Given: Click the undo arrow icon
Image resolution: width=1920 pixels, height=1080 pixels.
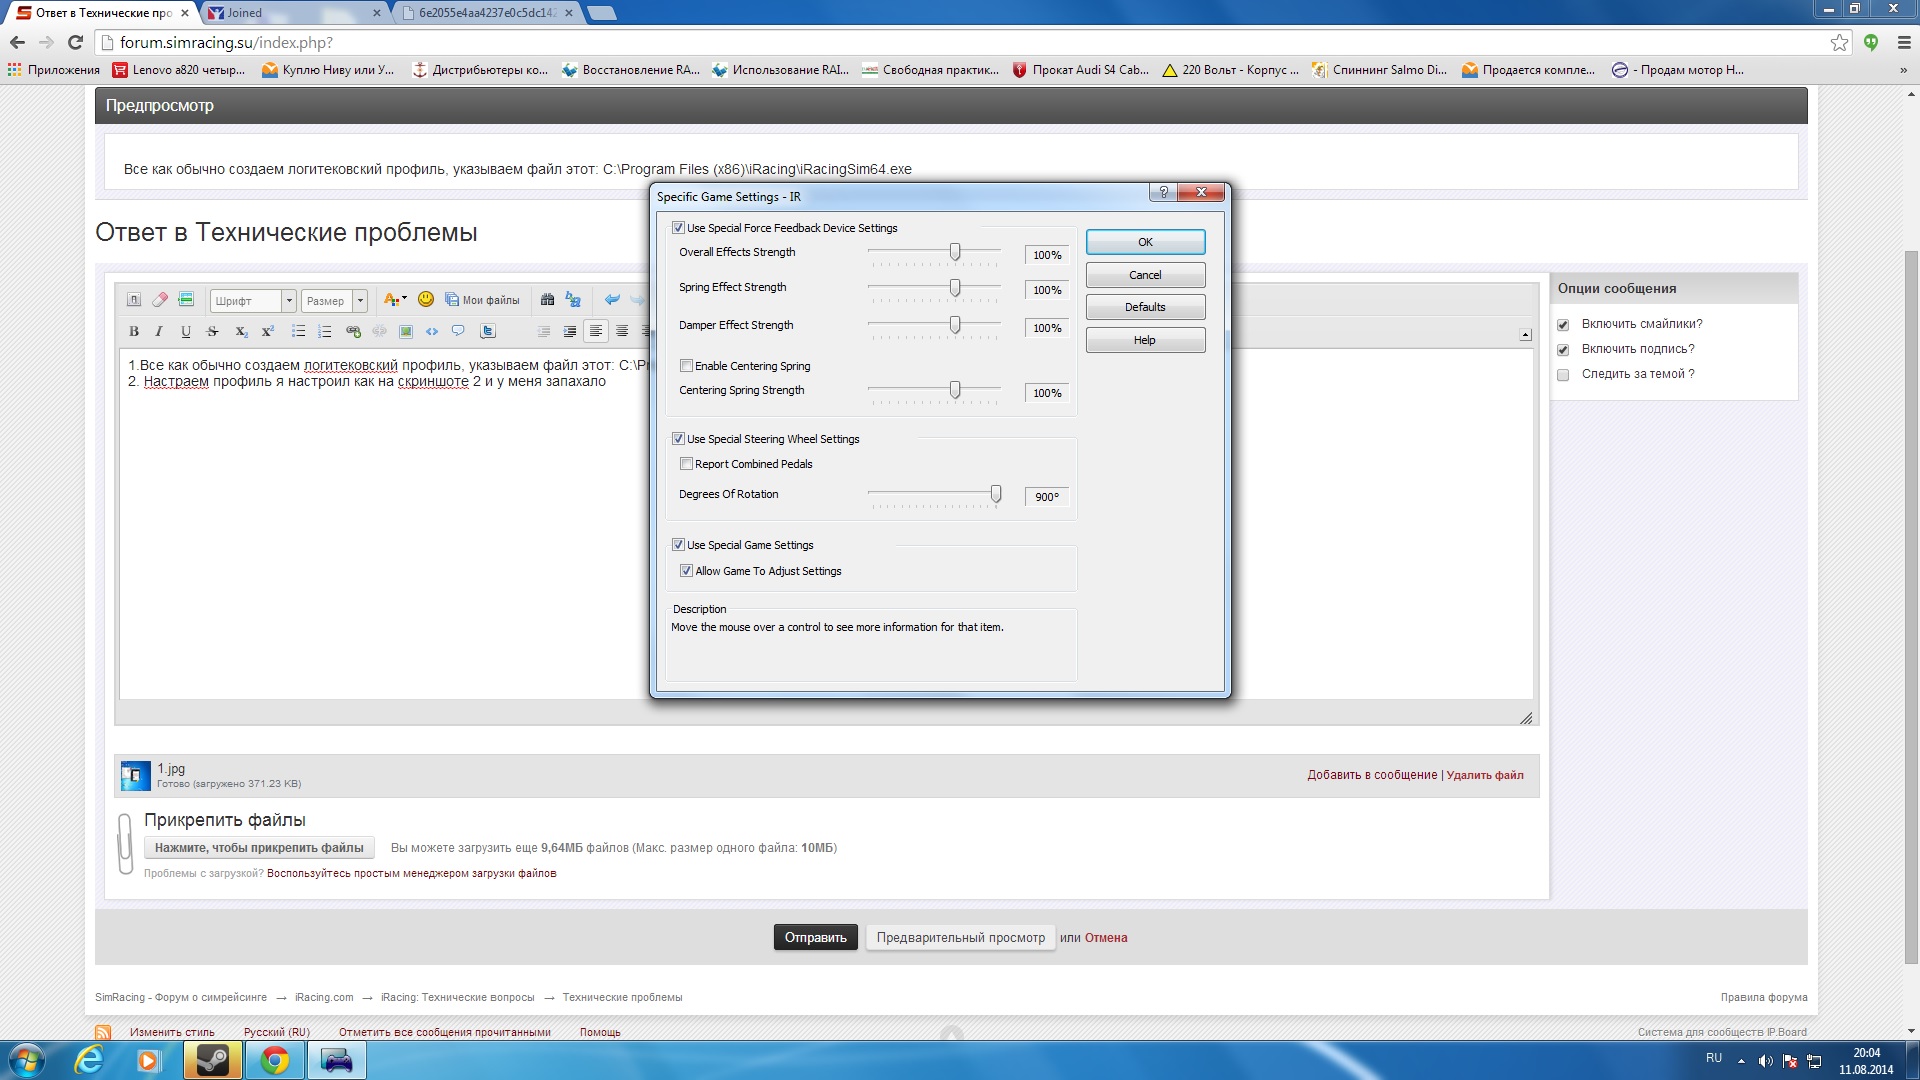Looking at the screenshot, I should coord(612,299).
